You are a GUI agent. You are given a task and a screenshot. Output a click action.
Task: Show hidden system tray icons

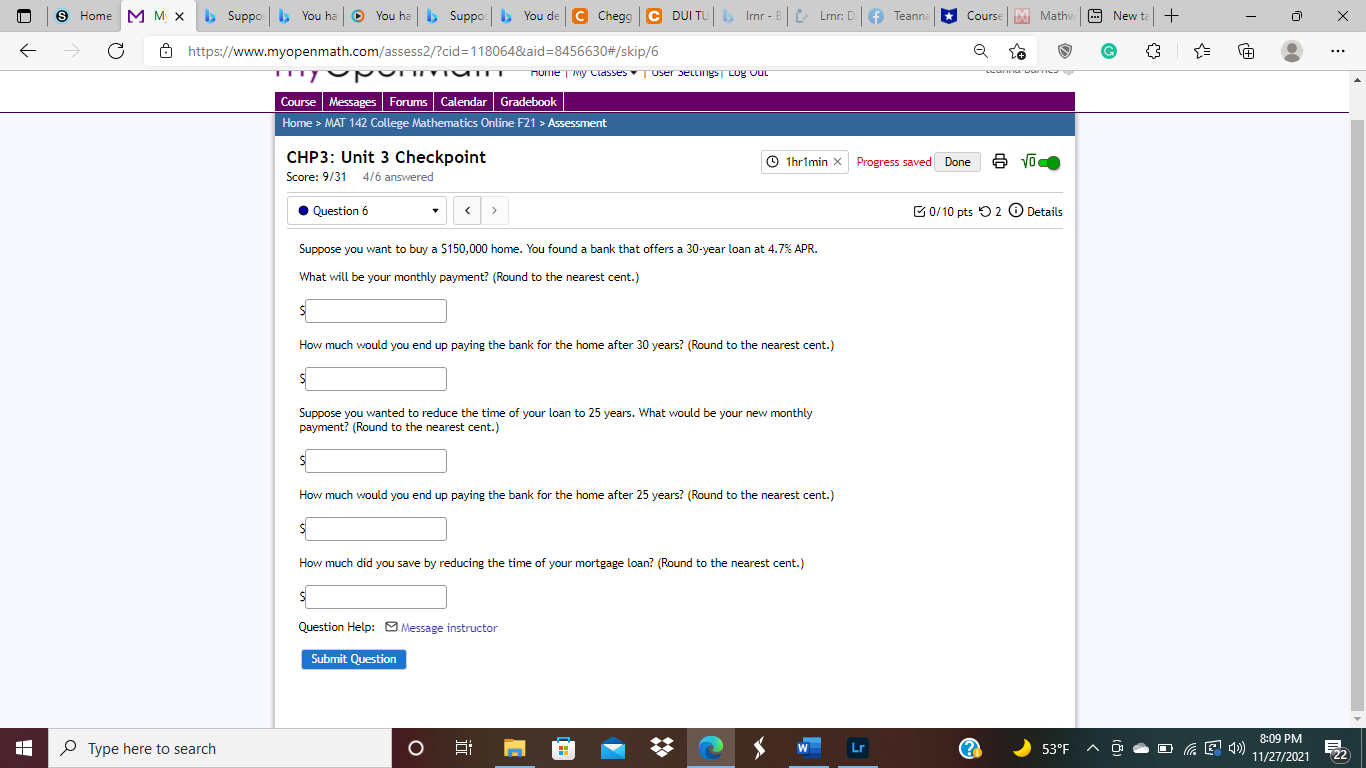pyautogui.click(x=1093, y=748)
